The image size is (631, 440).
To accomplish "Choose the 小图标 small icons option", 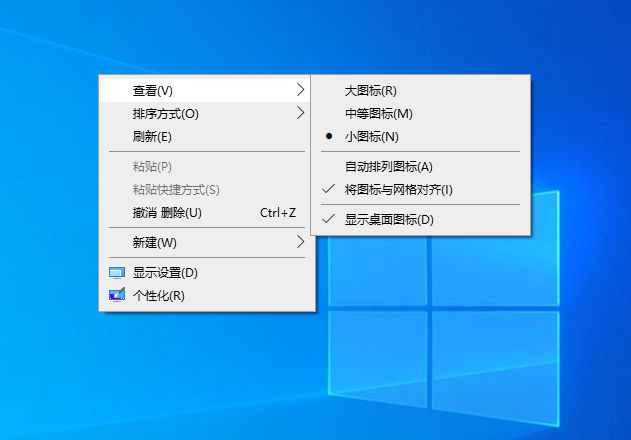I will click(371, 137).
